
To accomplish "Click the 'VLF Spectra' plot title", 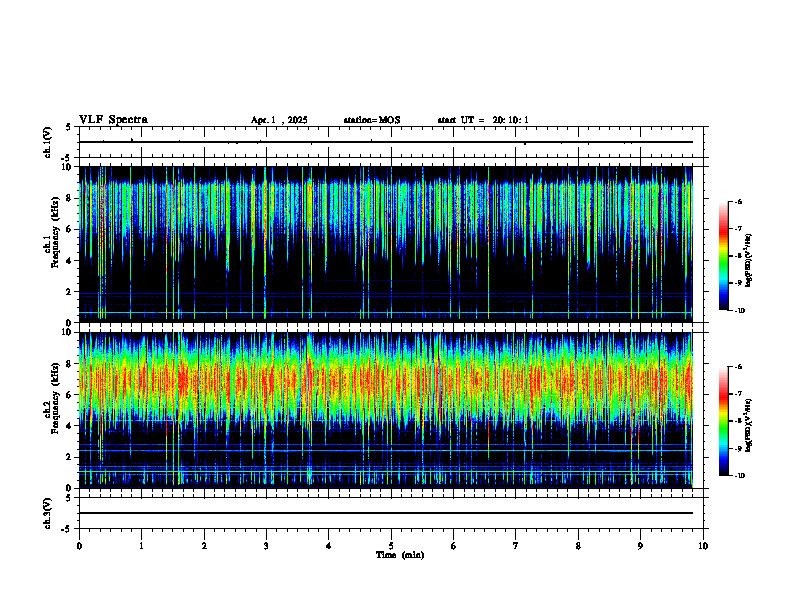I will [x=113, y=120].
